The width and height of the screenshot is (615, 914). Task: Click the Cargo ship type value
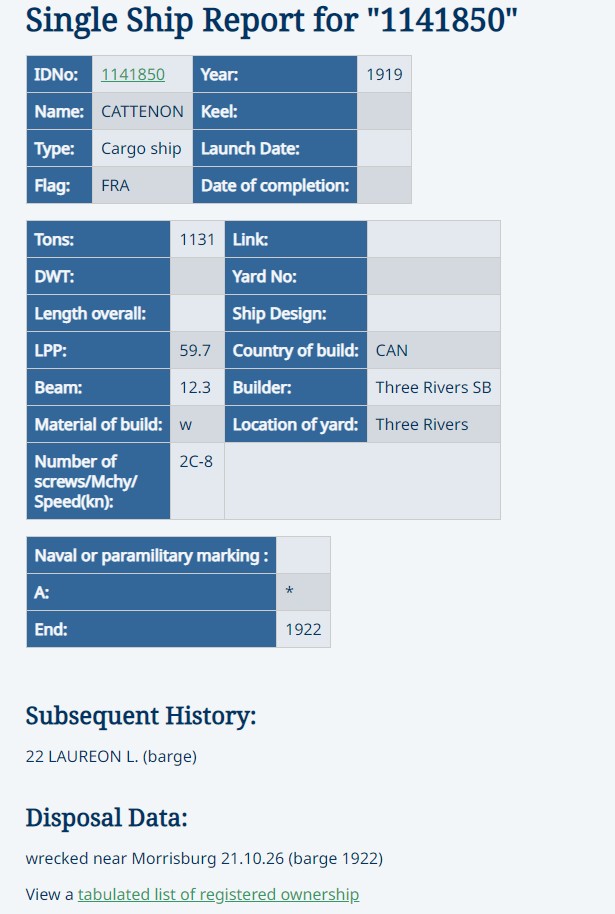[x=142, y=149]
